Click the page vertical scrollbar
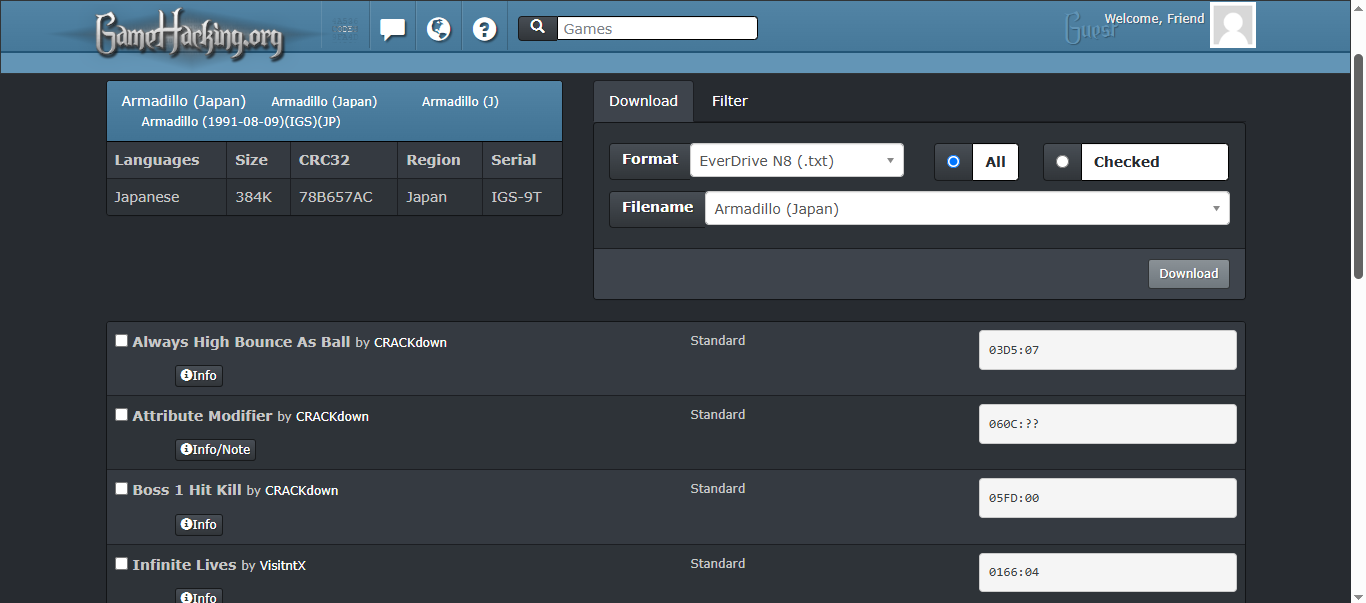Image resolution: width=1366 pixels, height=603 pixels. (x=1358, y=166)
